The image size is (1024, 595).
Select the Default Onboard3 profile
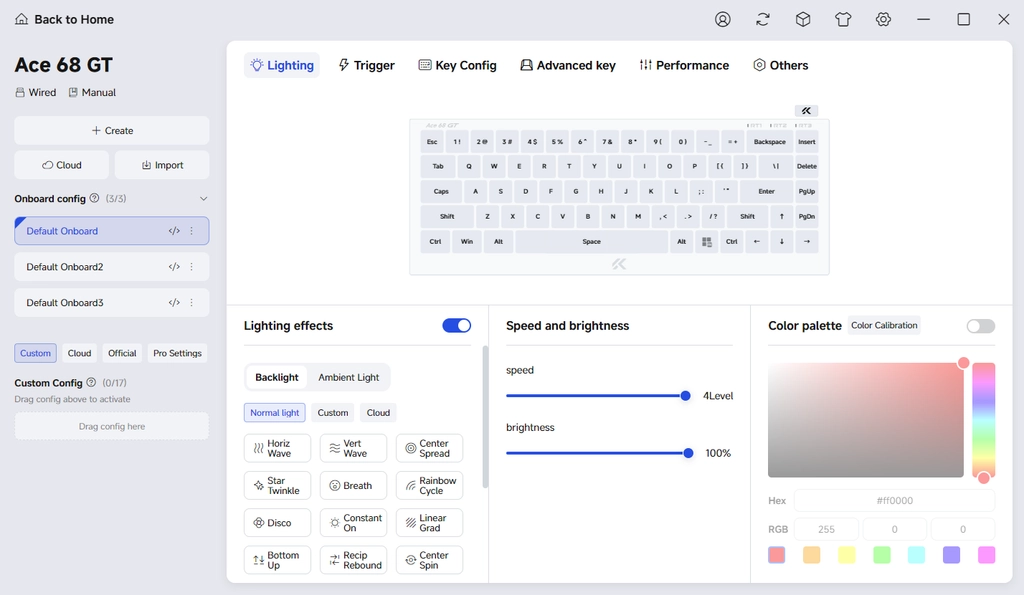(112, 302)
